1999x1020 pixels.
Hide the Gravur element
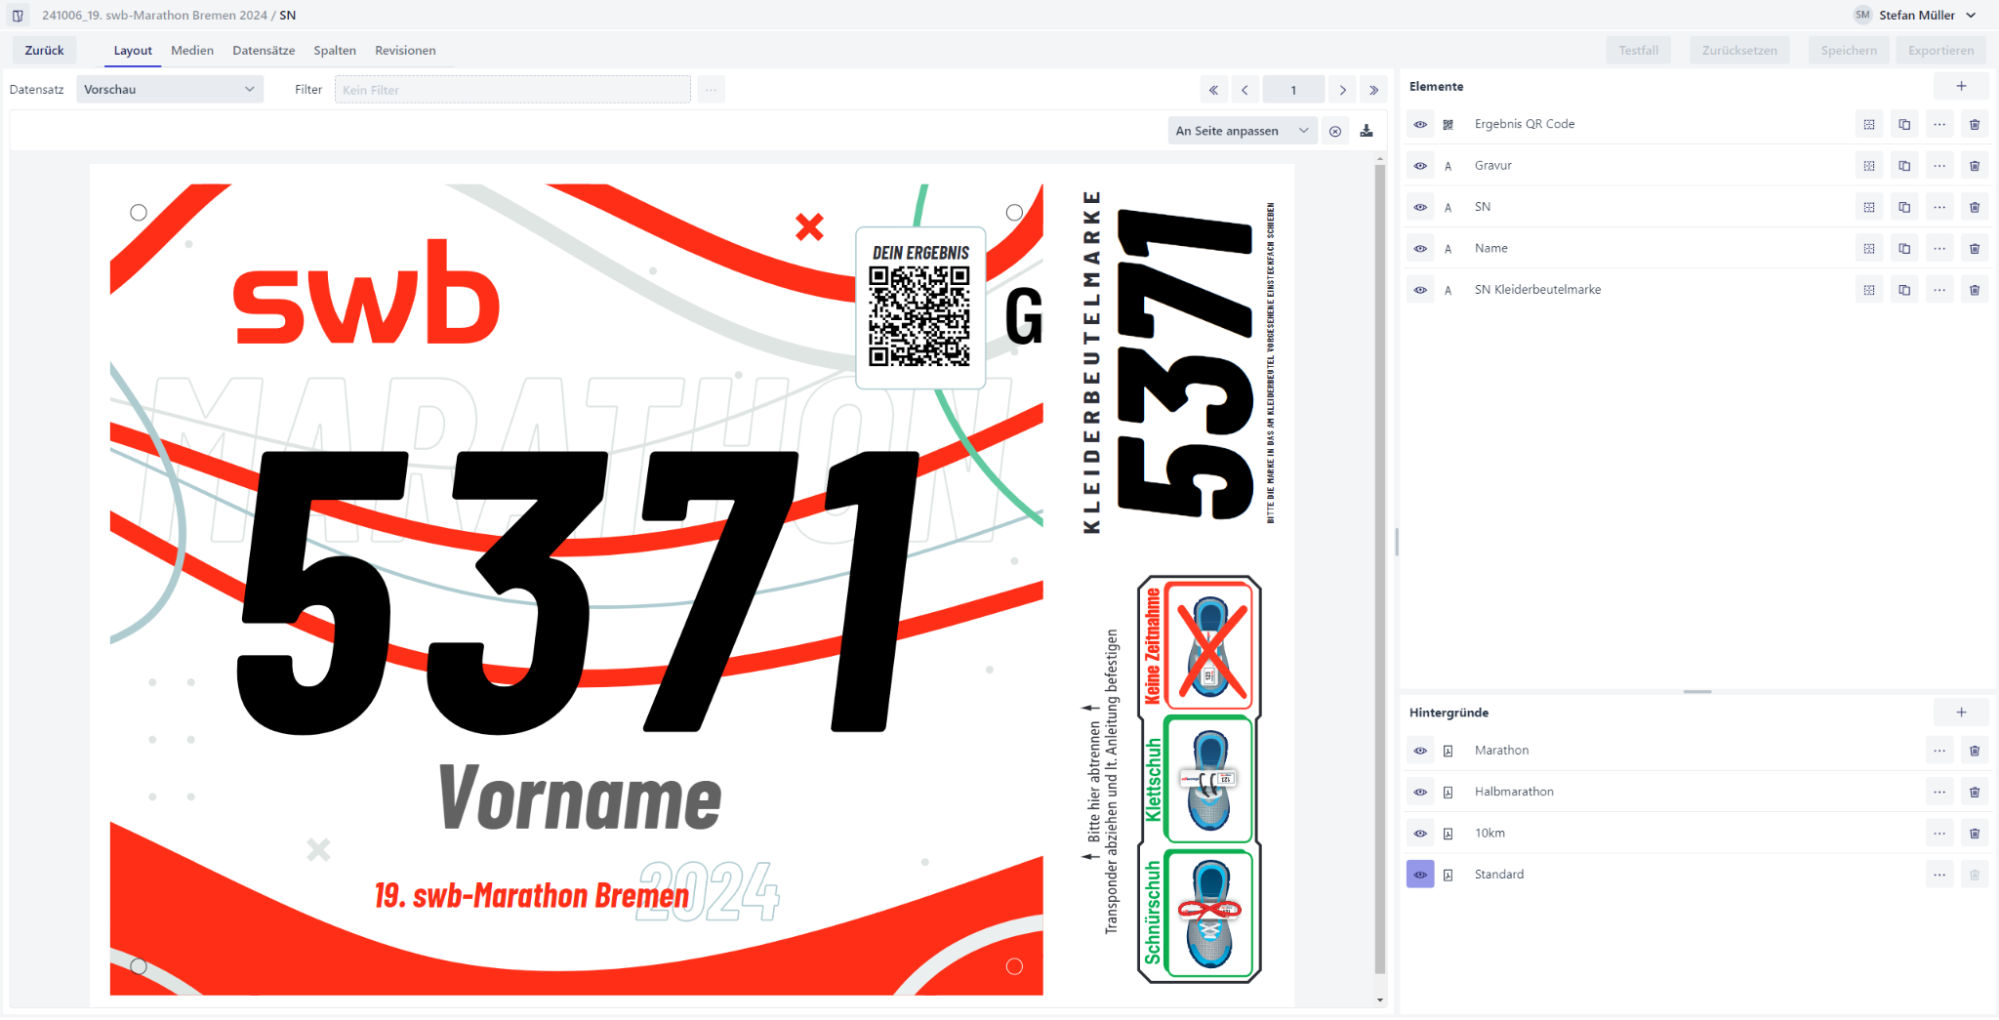(x=1420, y=166)
